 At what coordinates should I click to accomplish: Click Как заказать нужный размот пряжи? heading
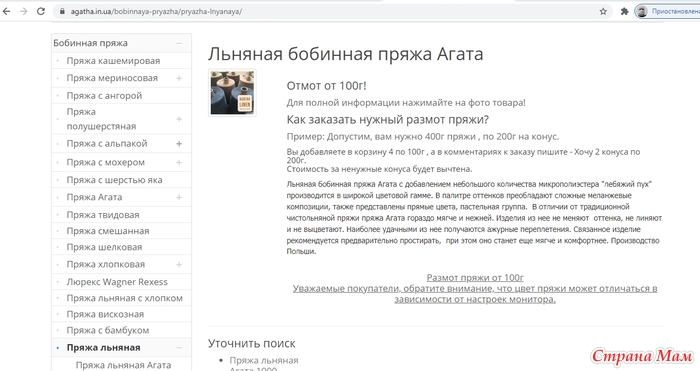pyautogui.click(x=388, y=120)
